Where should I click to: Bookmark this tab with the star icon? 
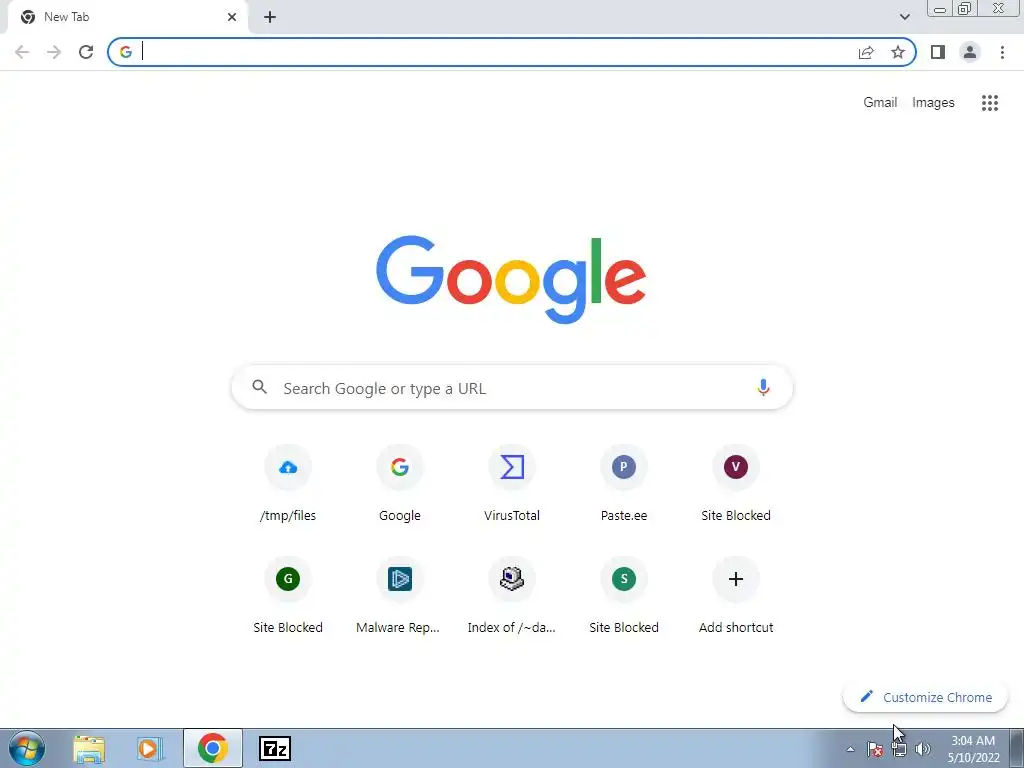pyautogui.click(x=898, y=52)
